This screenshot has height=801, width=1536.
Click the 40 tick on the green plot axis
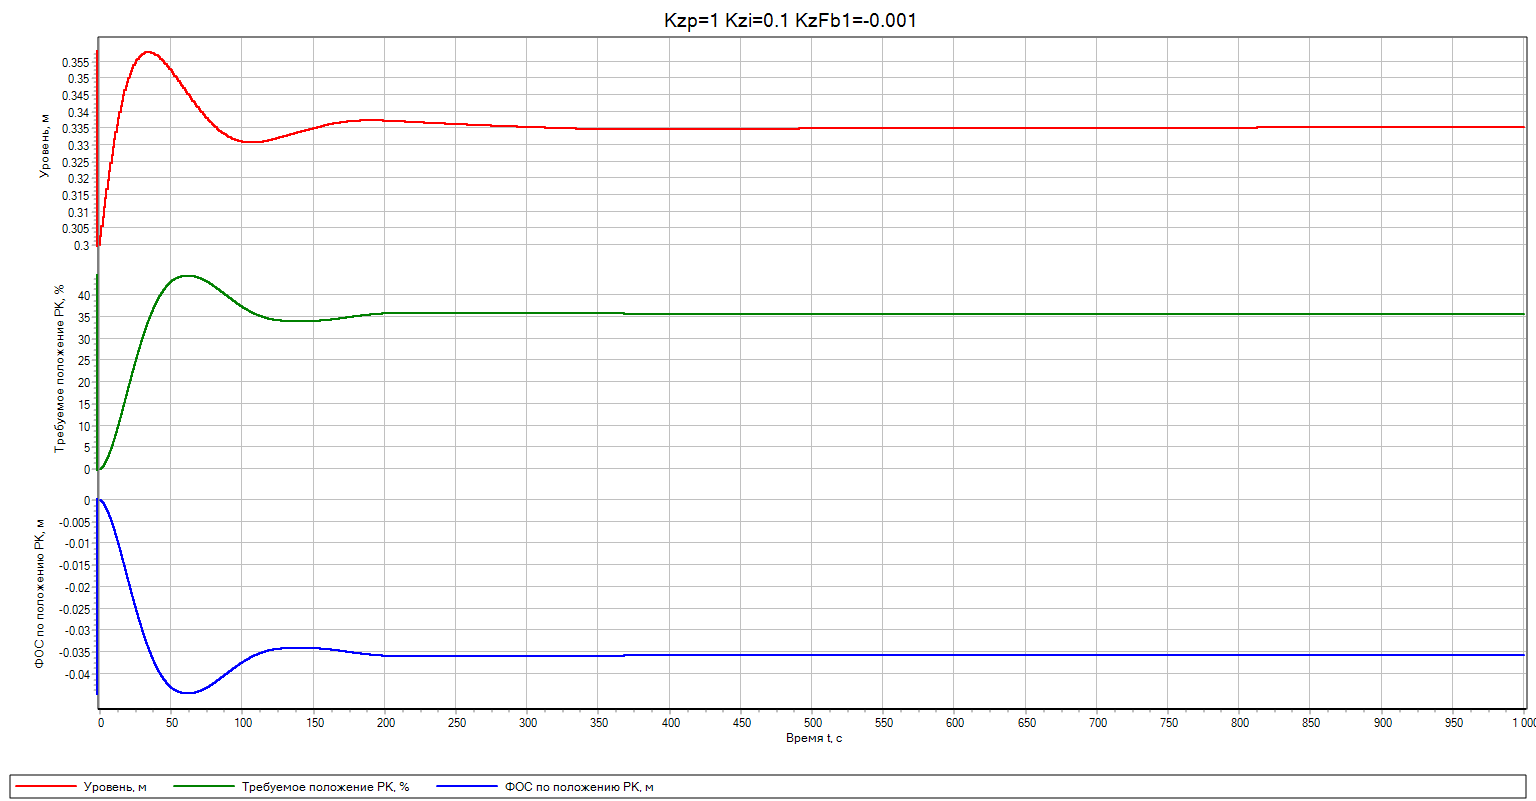tap(83, 296)
